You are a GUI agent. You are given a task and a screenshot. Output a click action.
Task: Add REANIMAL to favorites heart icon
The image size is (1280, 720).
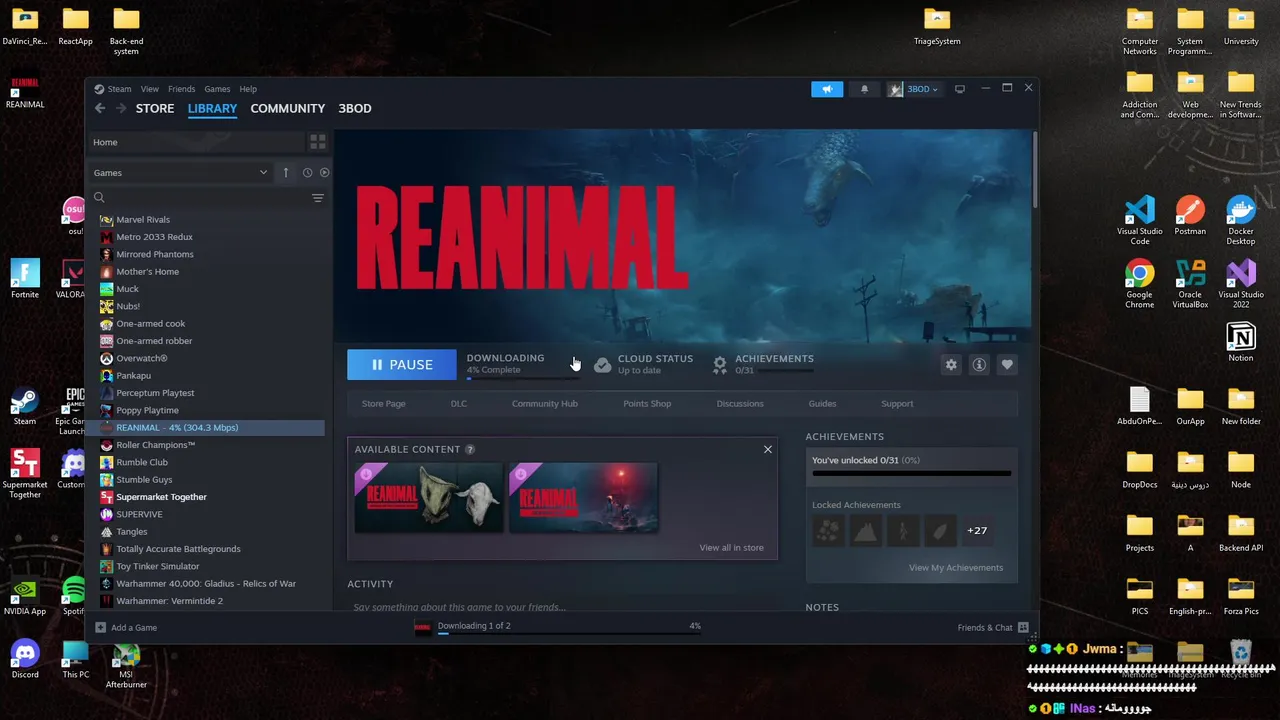point(1007,365)
